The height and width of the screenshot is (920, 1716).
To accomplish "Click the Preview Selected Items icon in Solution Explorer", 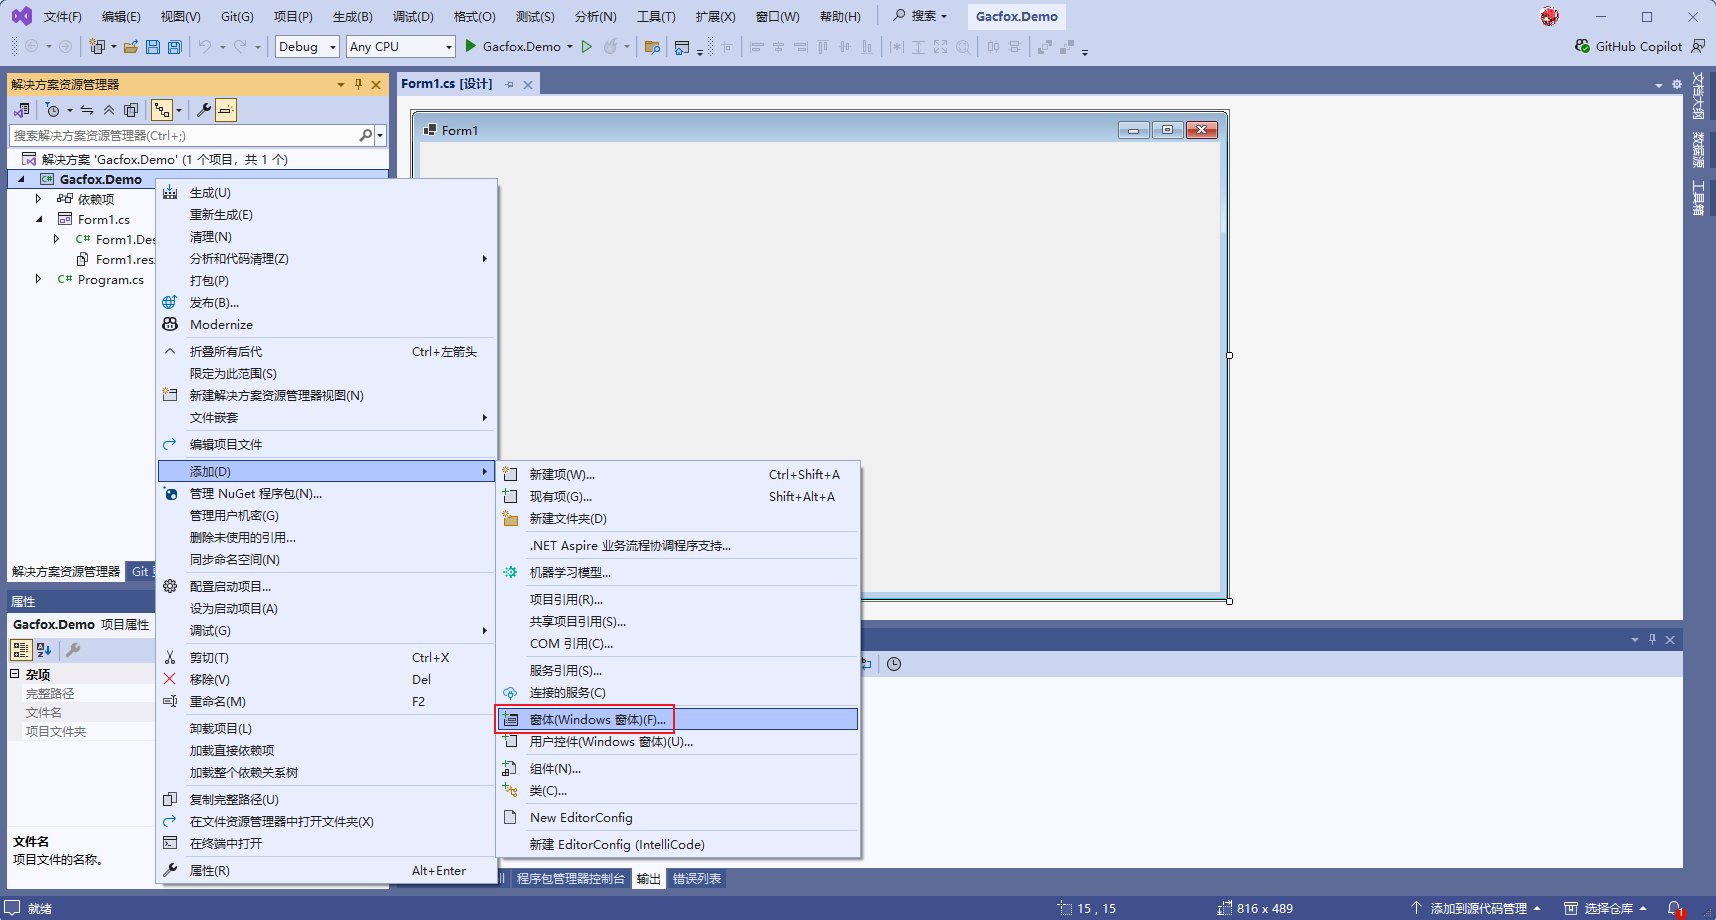I will [227, 110].
